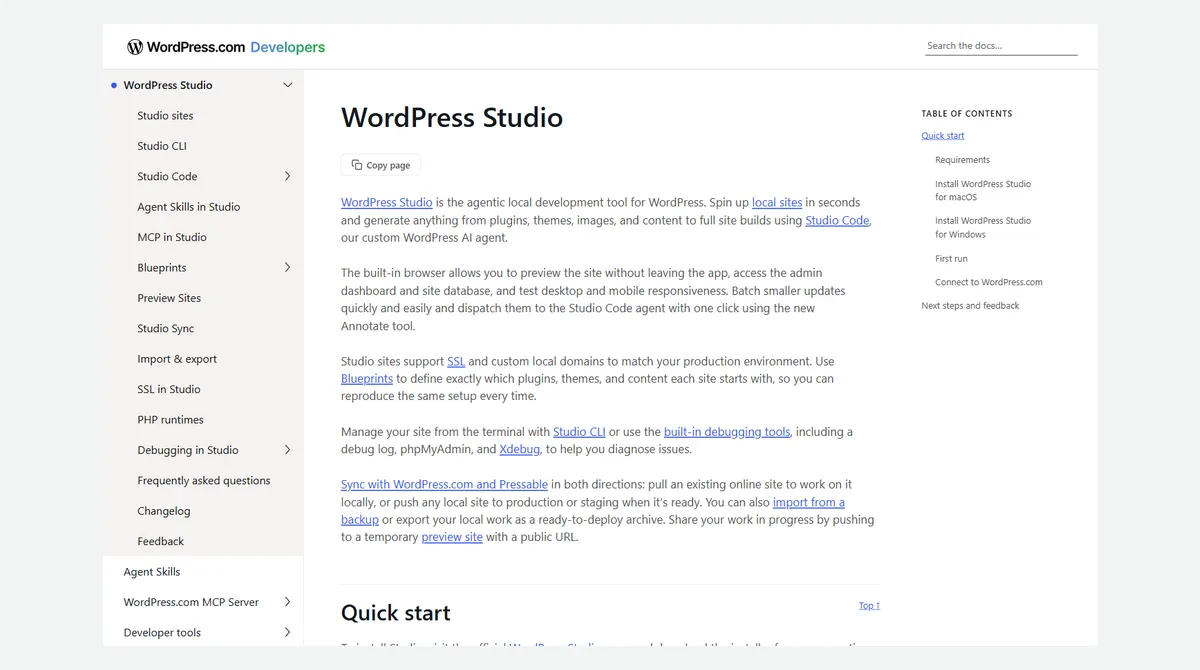Screen dimensions: 1200x670
Task: Open SSL in Studio sidebar item
Action: 169,389
